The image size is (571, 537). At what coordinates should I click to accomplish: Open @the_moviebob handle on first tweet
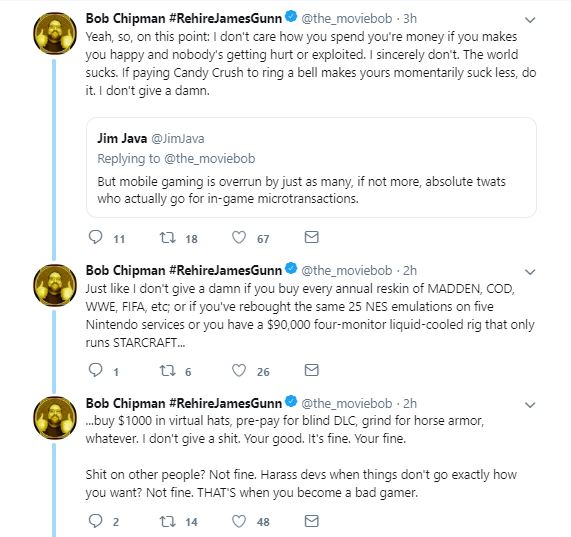point(347,19)
